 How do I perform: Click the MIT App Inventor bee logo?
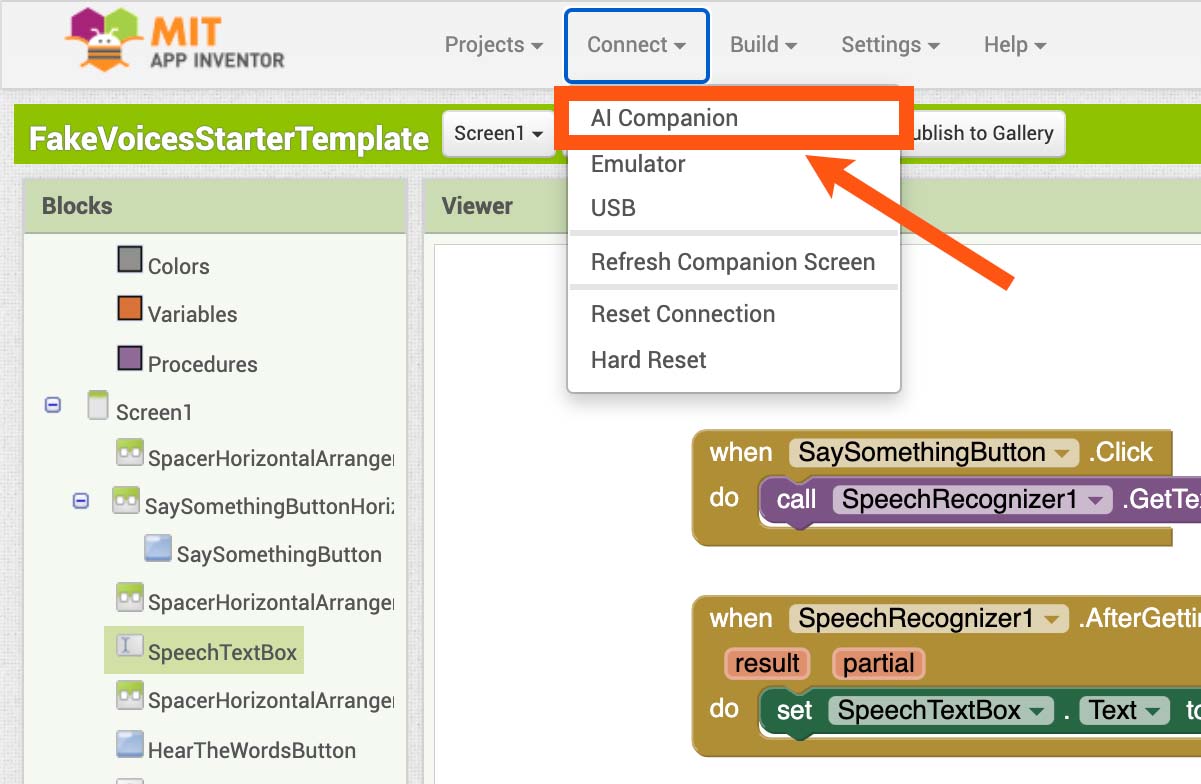click(175, 41)
